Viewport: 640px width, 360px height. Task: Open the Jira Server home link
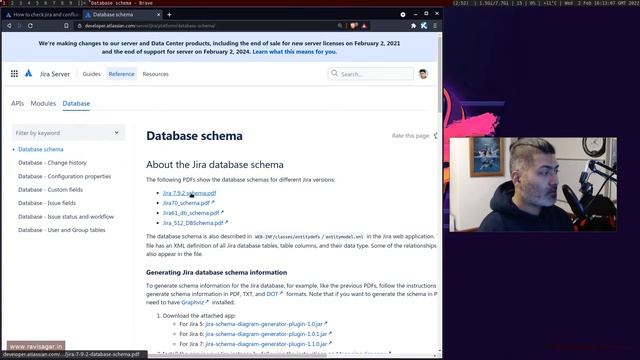(x=55, y=74)
